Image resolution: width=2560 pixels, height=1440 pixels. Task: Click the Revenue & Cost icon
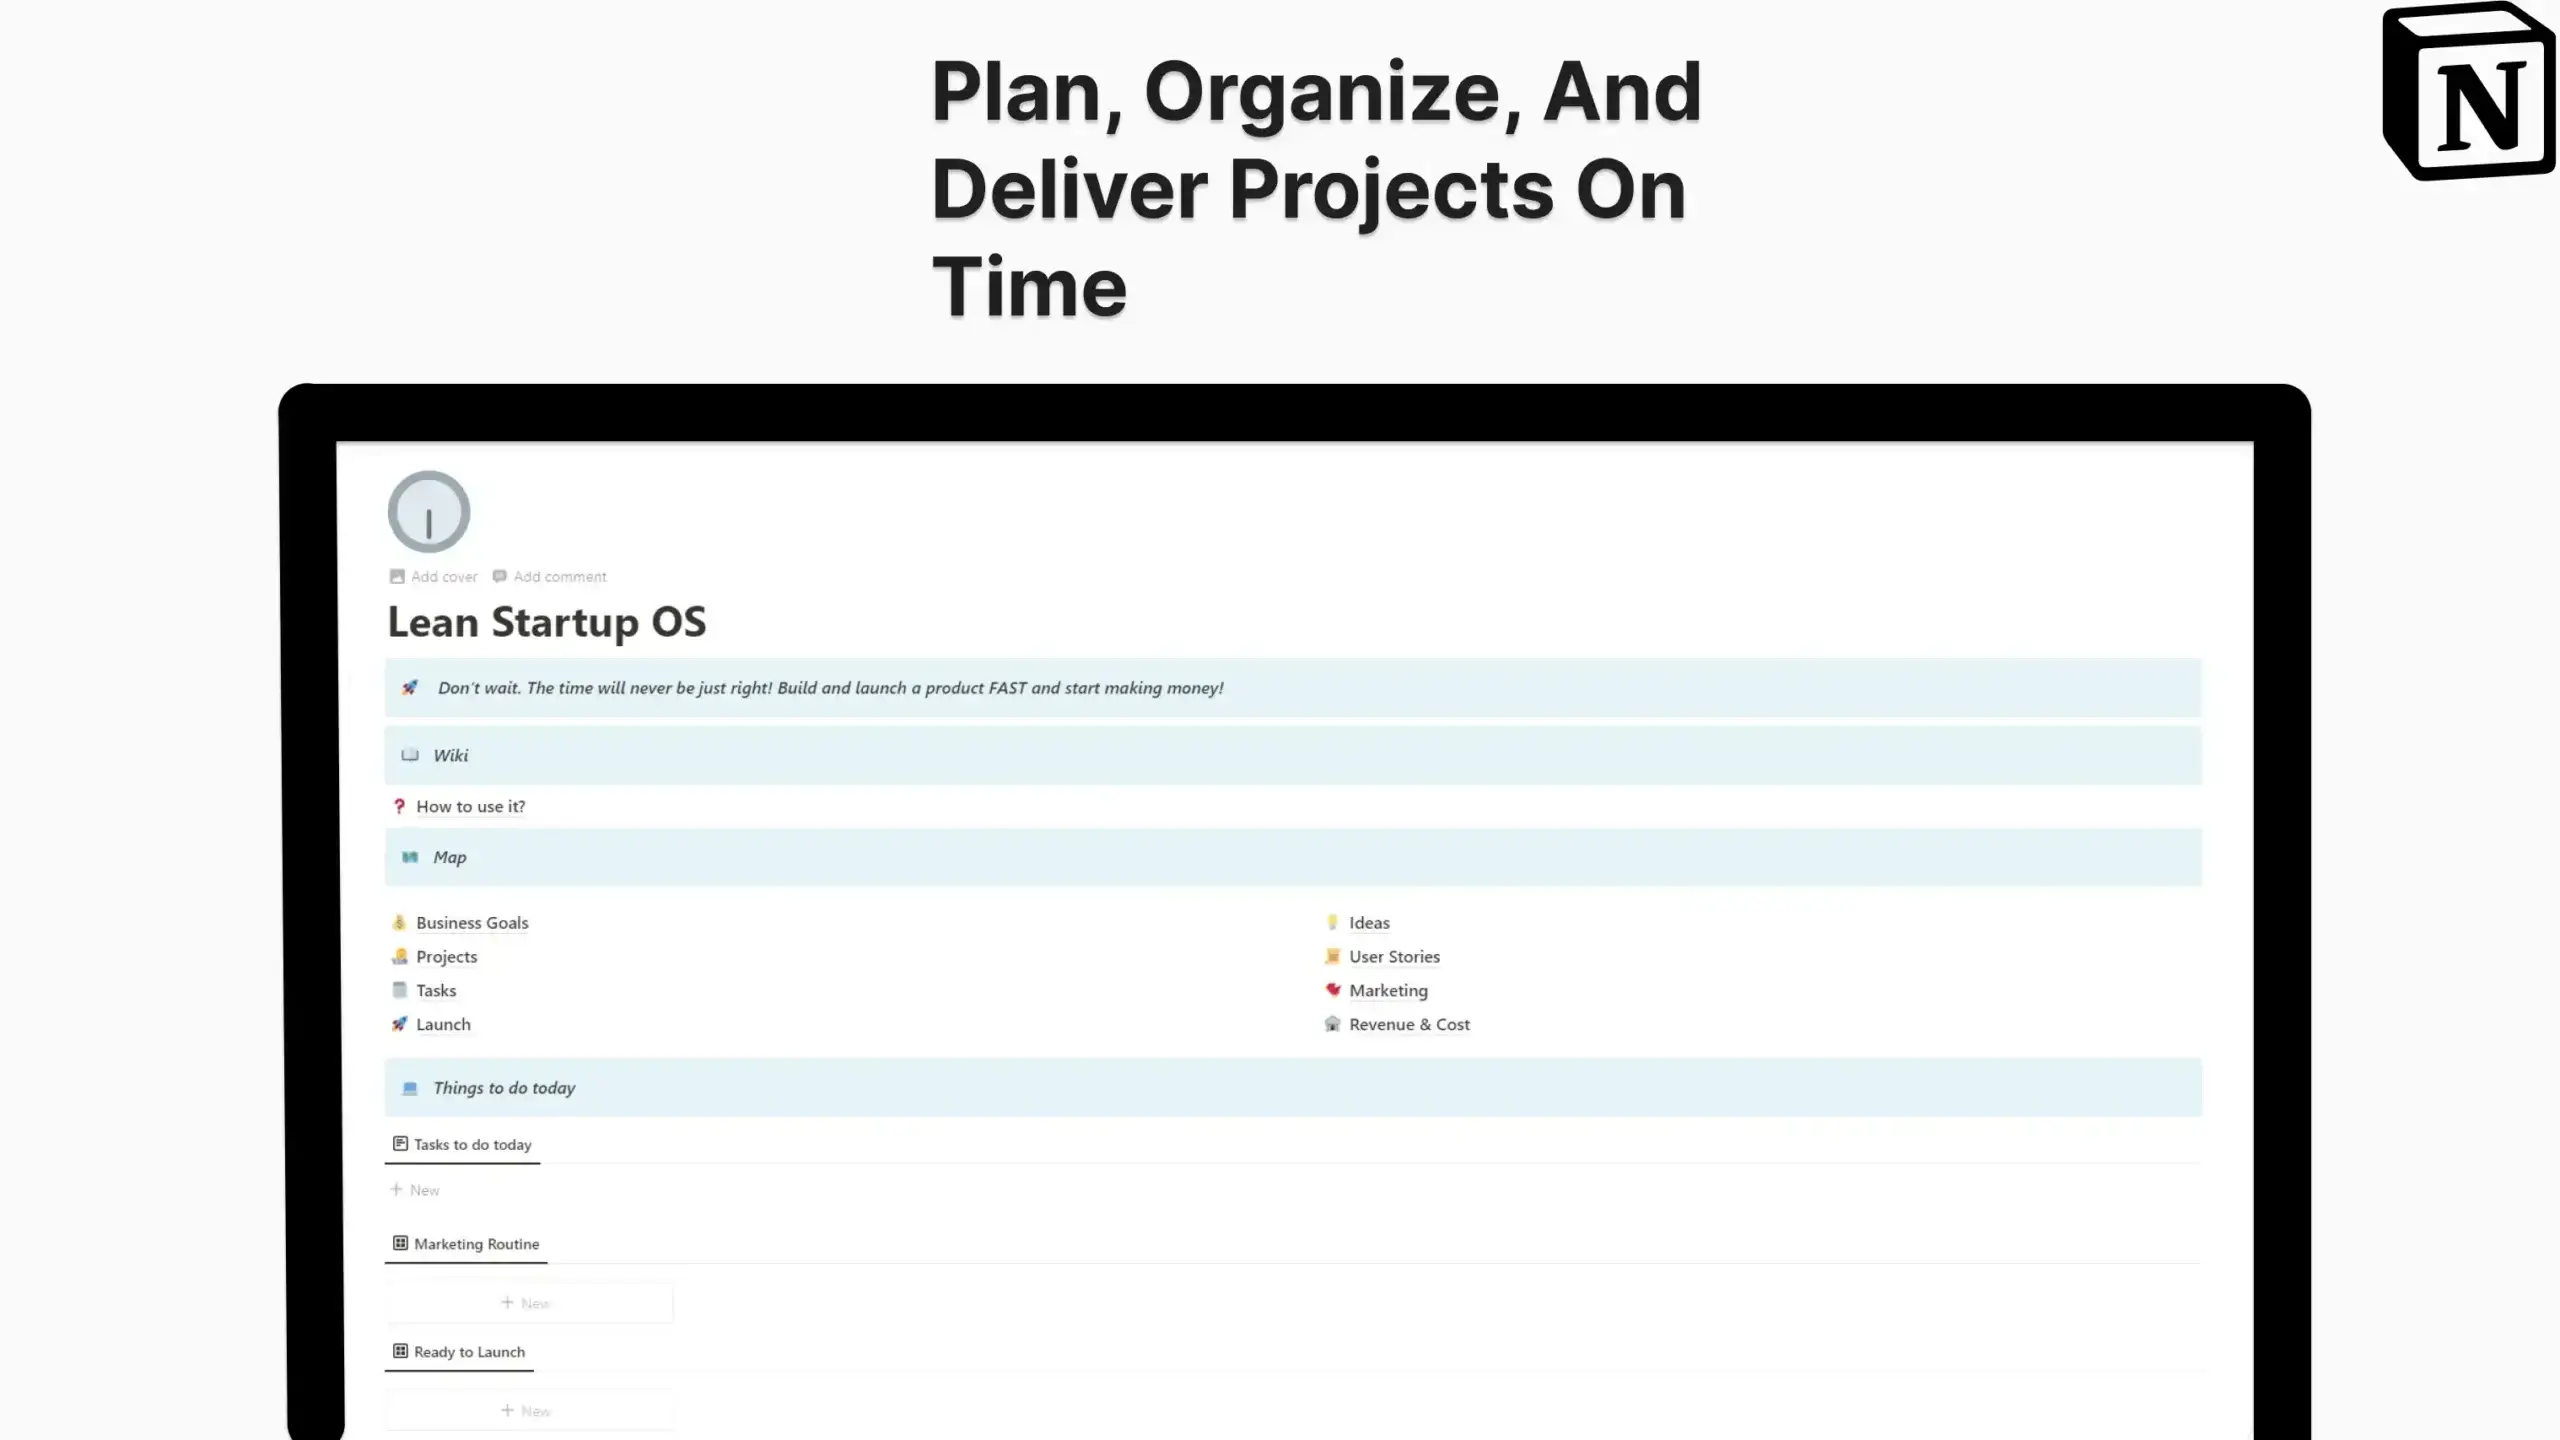coord(1333,1023)
